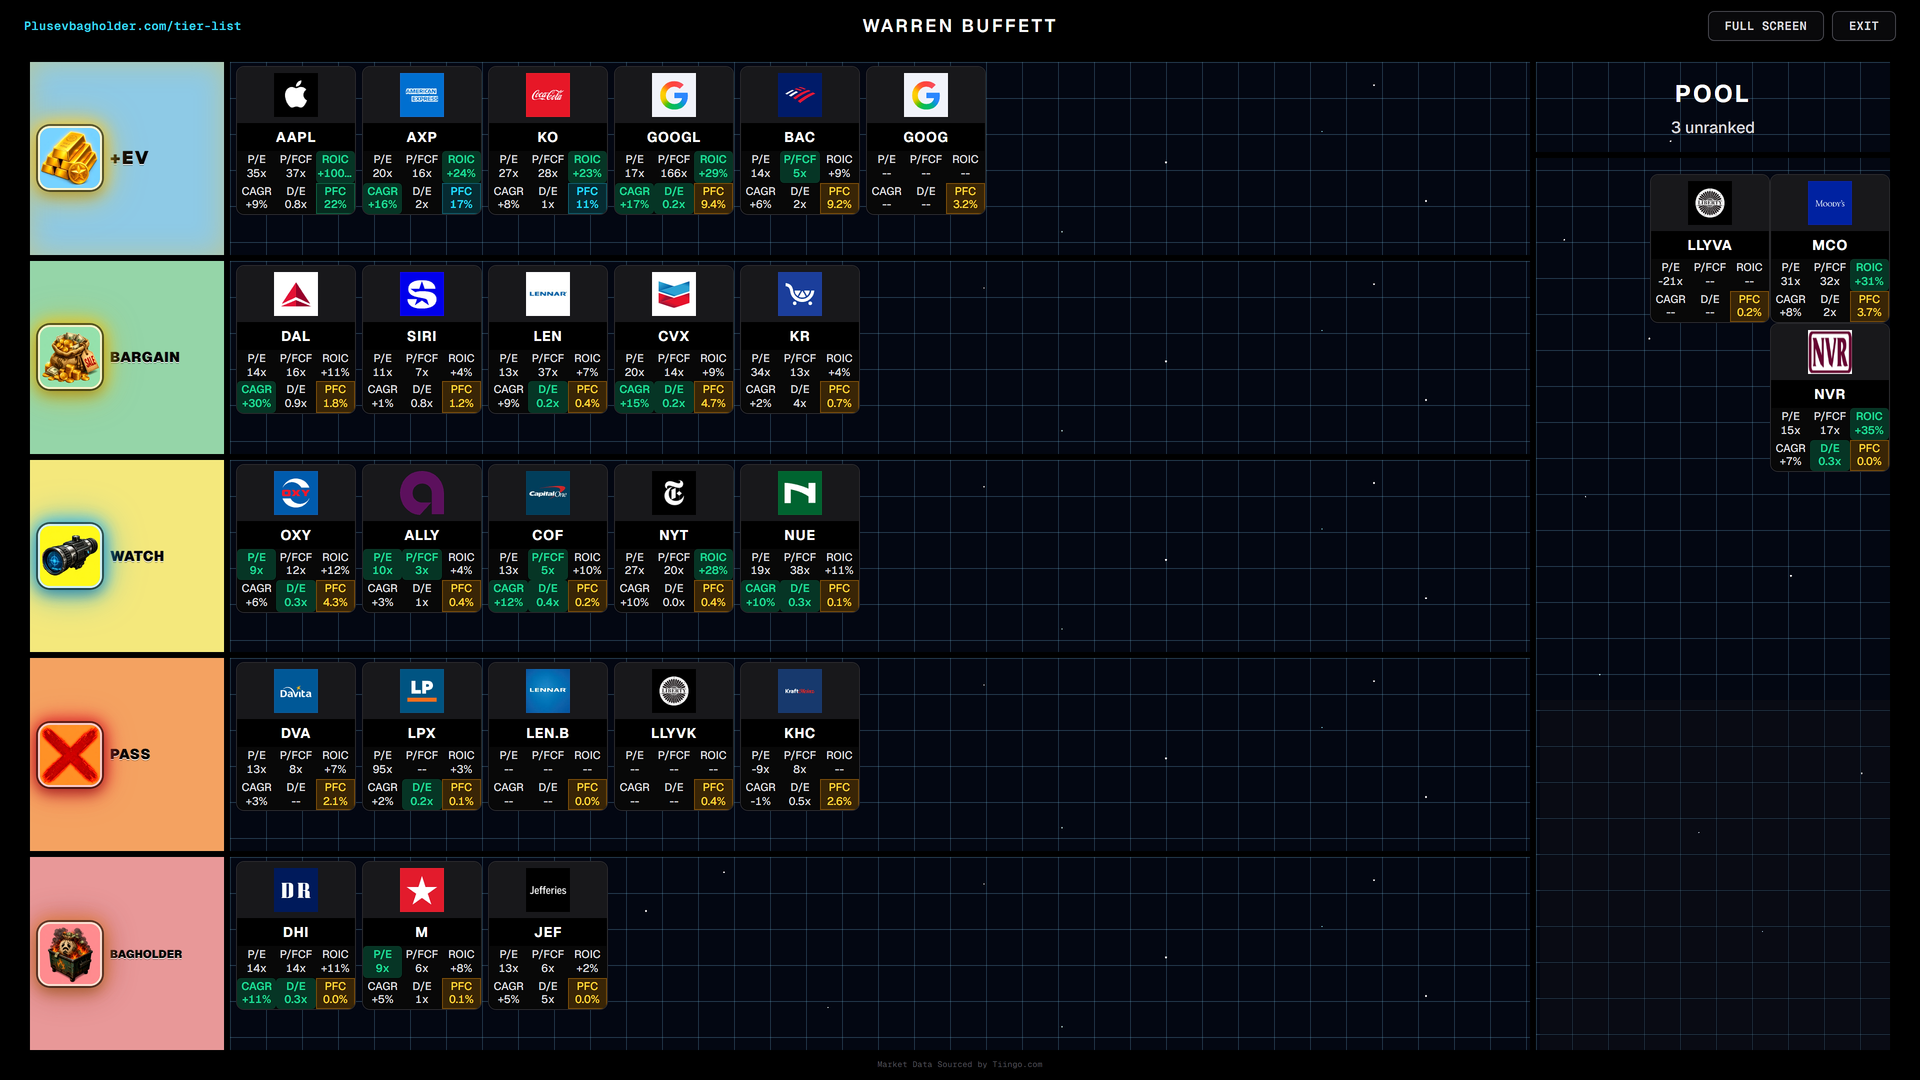Click the FULL SCREEN button
The width and height of the screenshot is (1920, 1080).
click(1765, 26)
